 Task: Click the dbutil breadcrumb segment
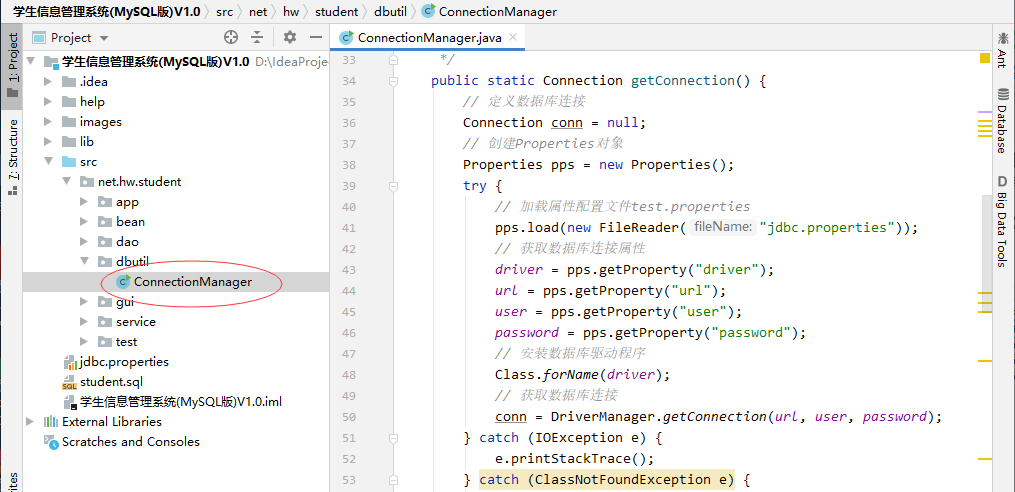coord(390,12)
